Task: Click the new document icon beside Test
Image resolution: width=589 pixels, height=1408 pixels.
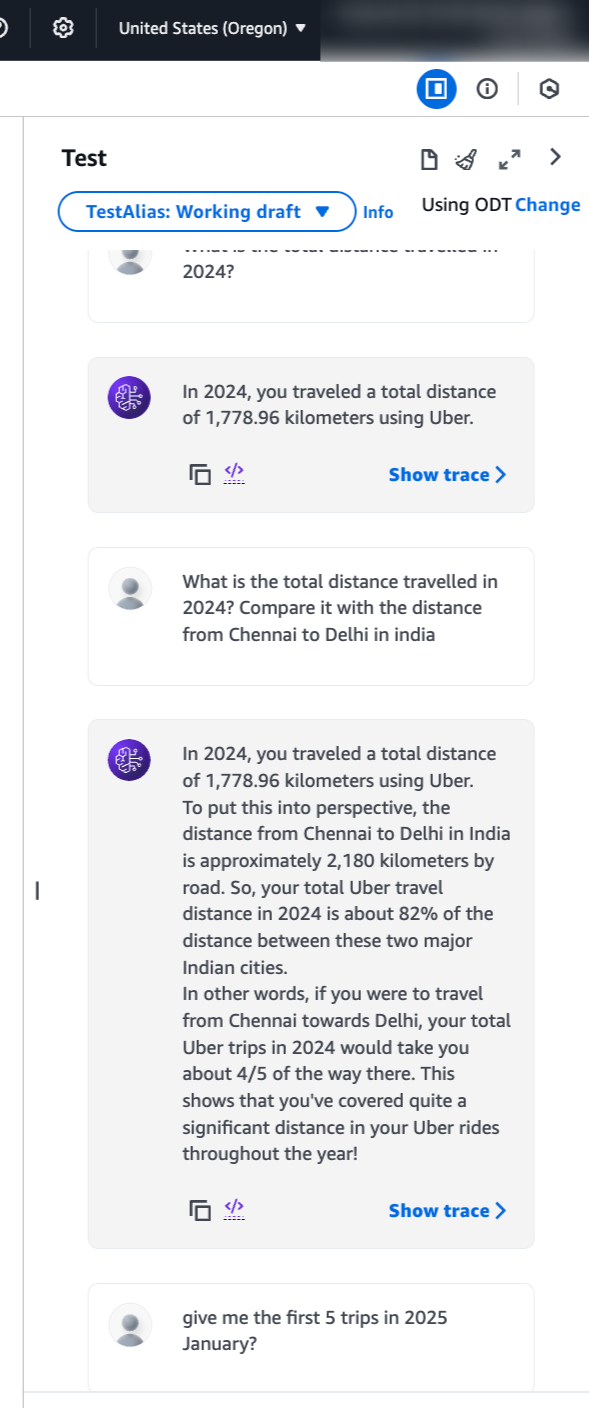Action: pyautogui.click(x=429, y=159)
